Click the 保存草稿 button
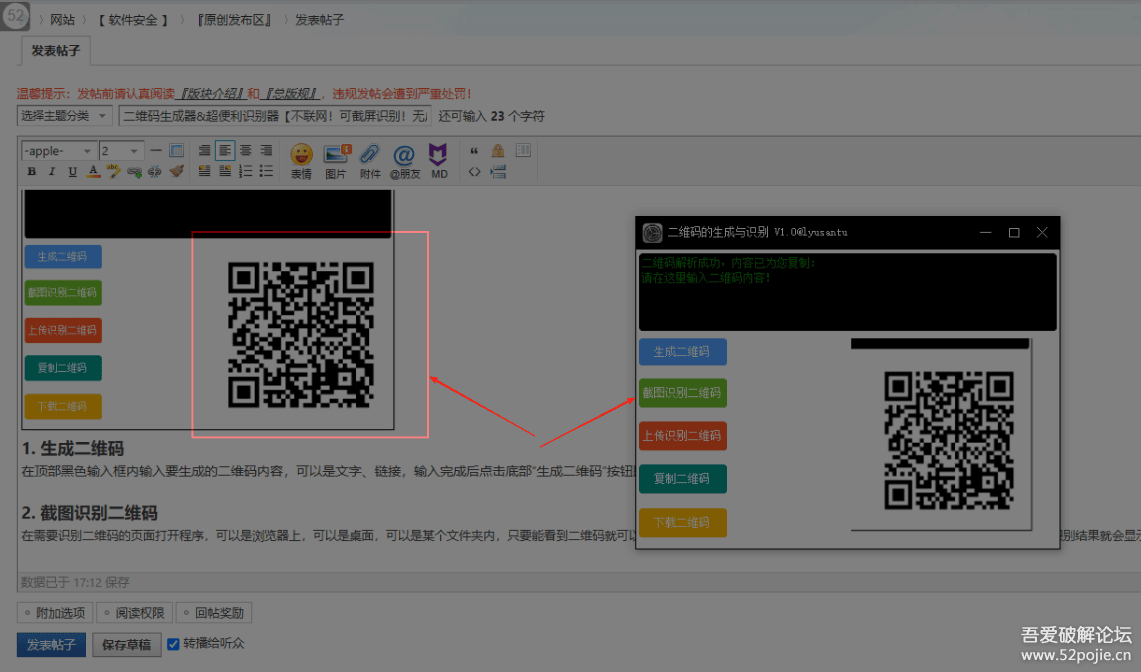Screen dimensions: 1141x672 [127, 644]
